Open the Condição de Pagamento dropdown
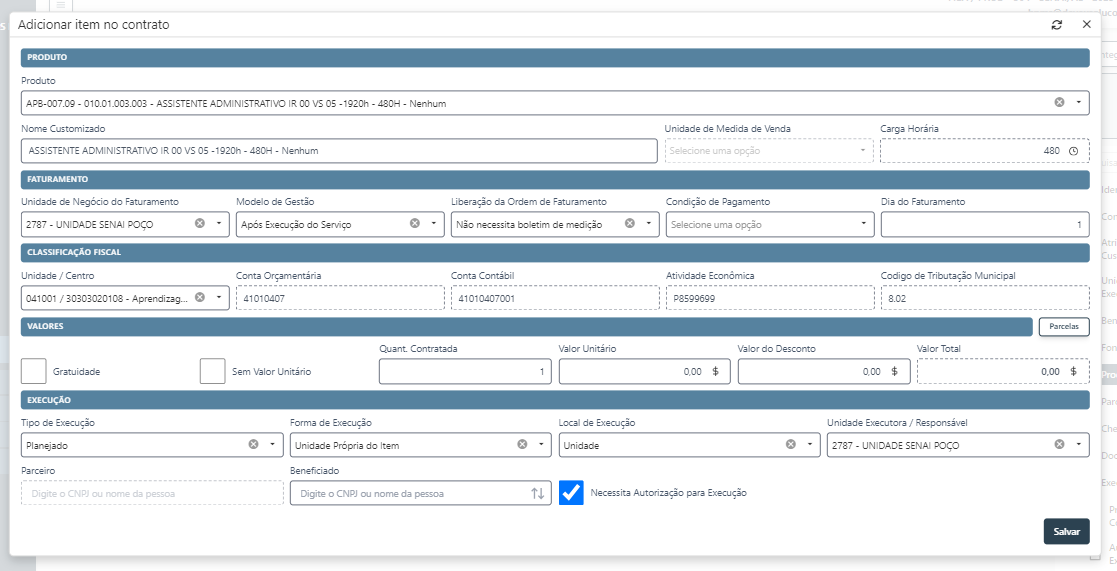The image size is (1117, 571). coord(864,224)
